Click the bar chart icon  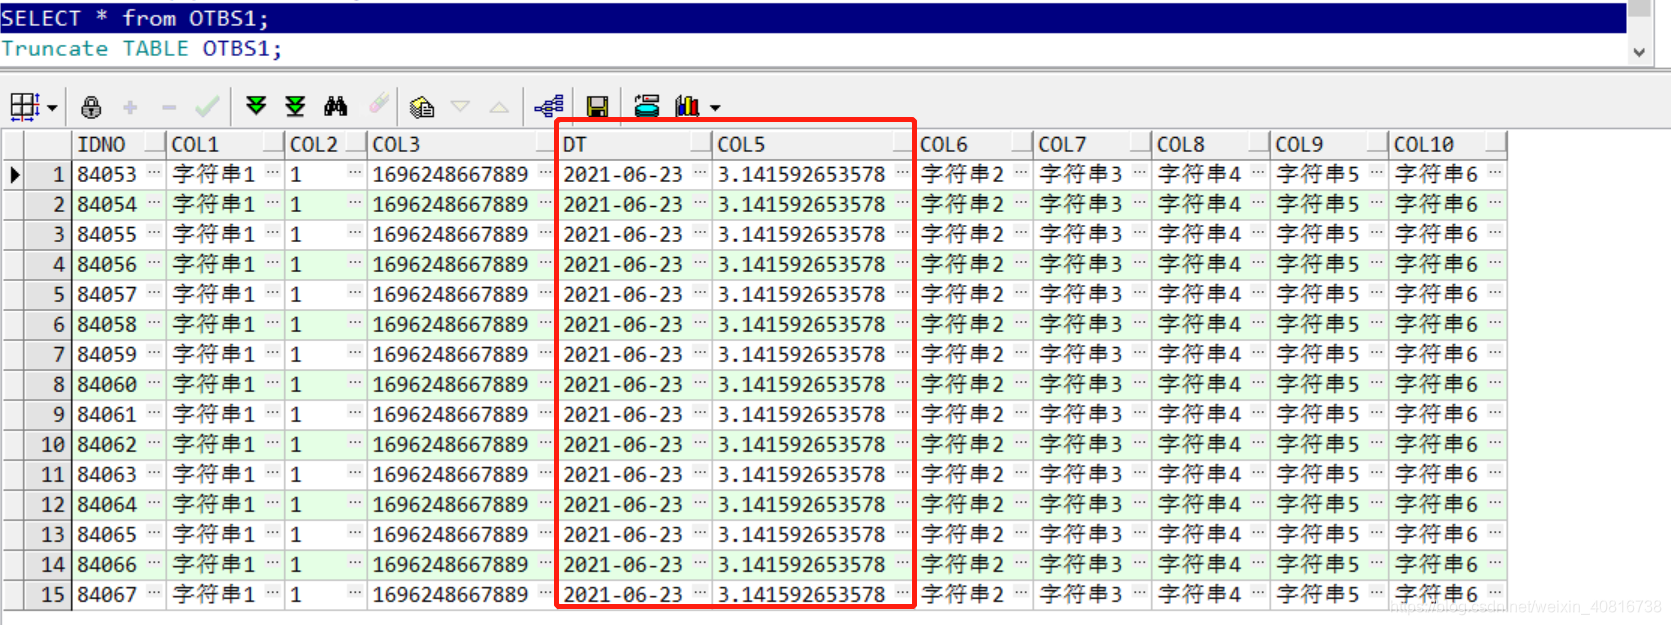click(x=687, y=106)
